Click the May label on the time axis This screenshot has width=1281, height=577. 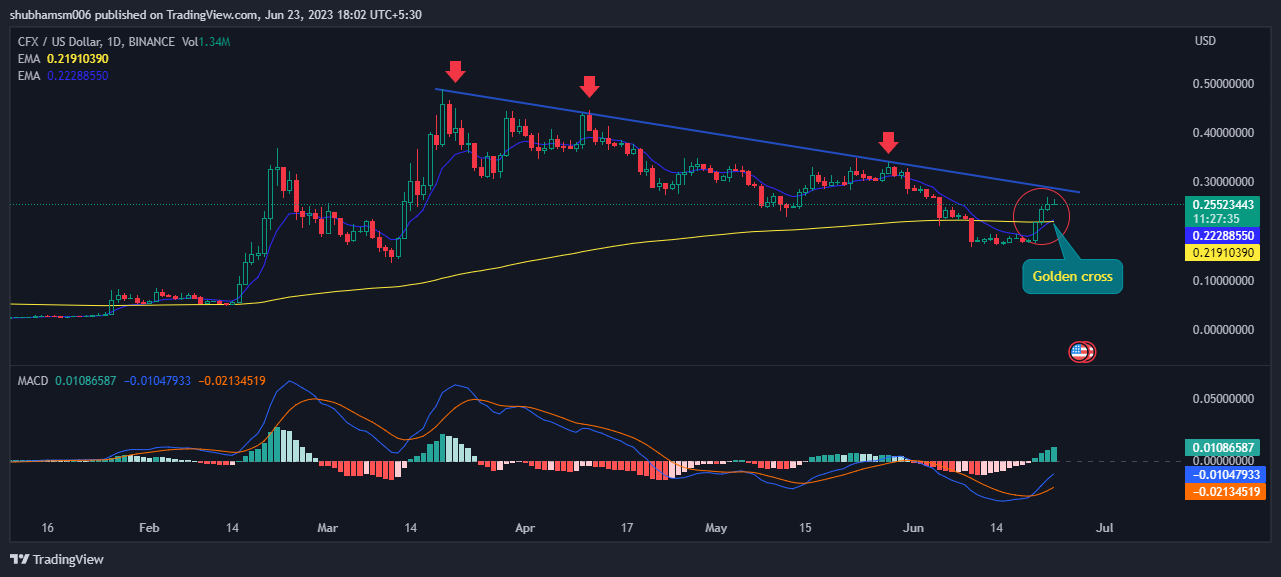[716, 528]
